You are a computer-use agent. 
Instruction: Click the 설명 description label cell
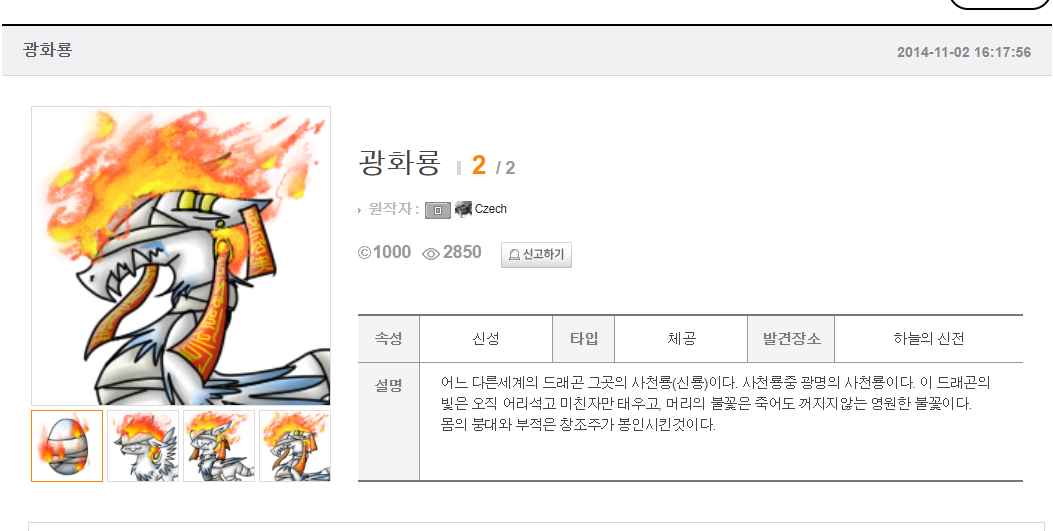pyautogui.click(x=389, y=422)
